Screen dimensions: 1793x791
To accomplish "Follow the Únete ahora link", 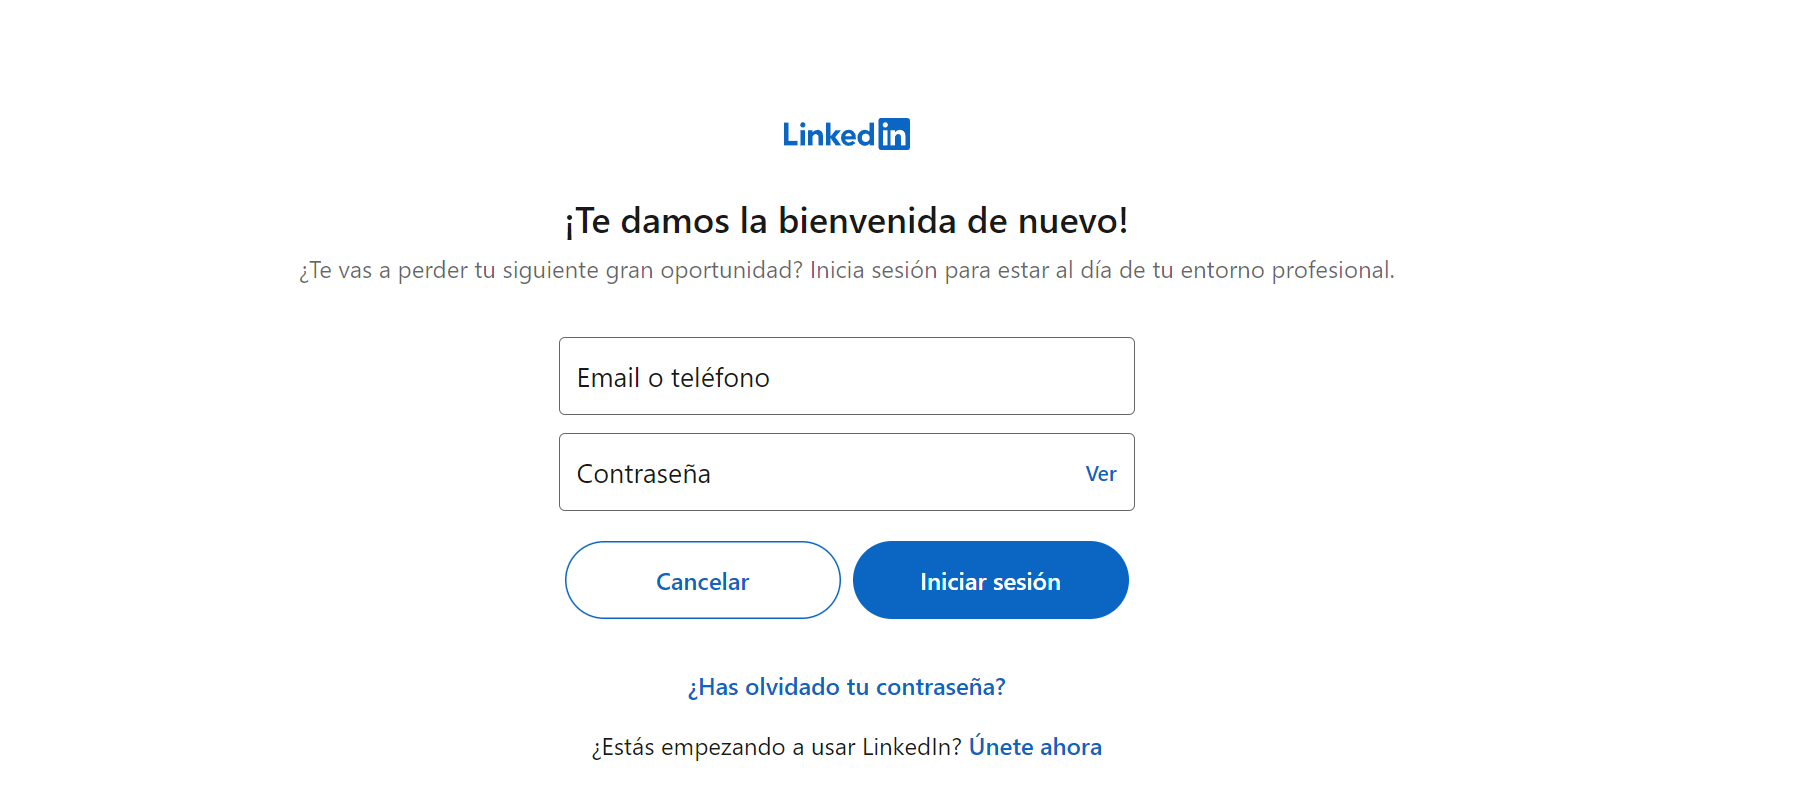I will (1035, 747).
